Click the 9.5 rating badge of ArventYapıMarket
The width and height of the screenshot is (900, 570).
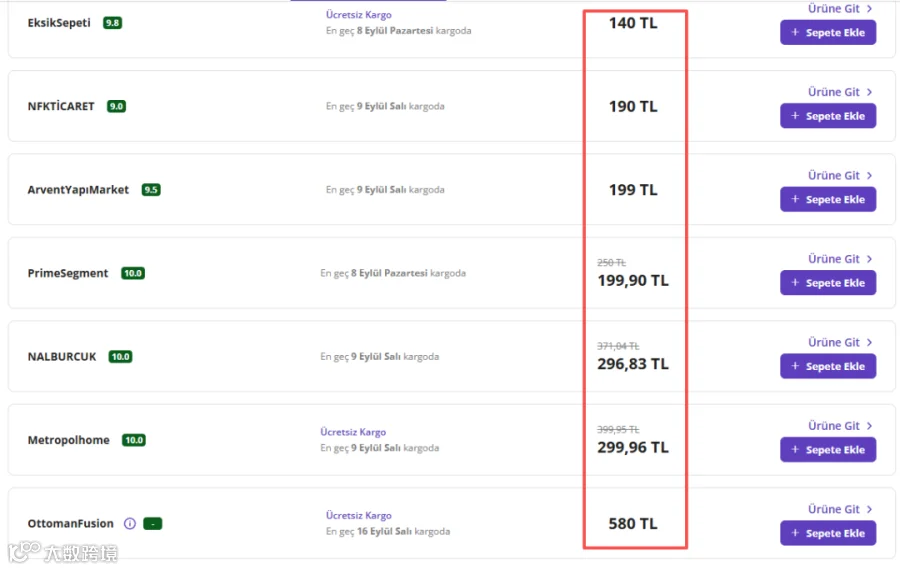151,189
